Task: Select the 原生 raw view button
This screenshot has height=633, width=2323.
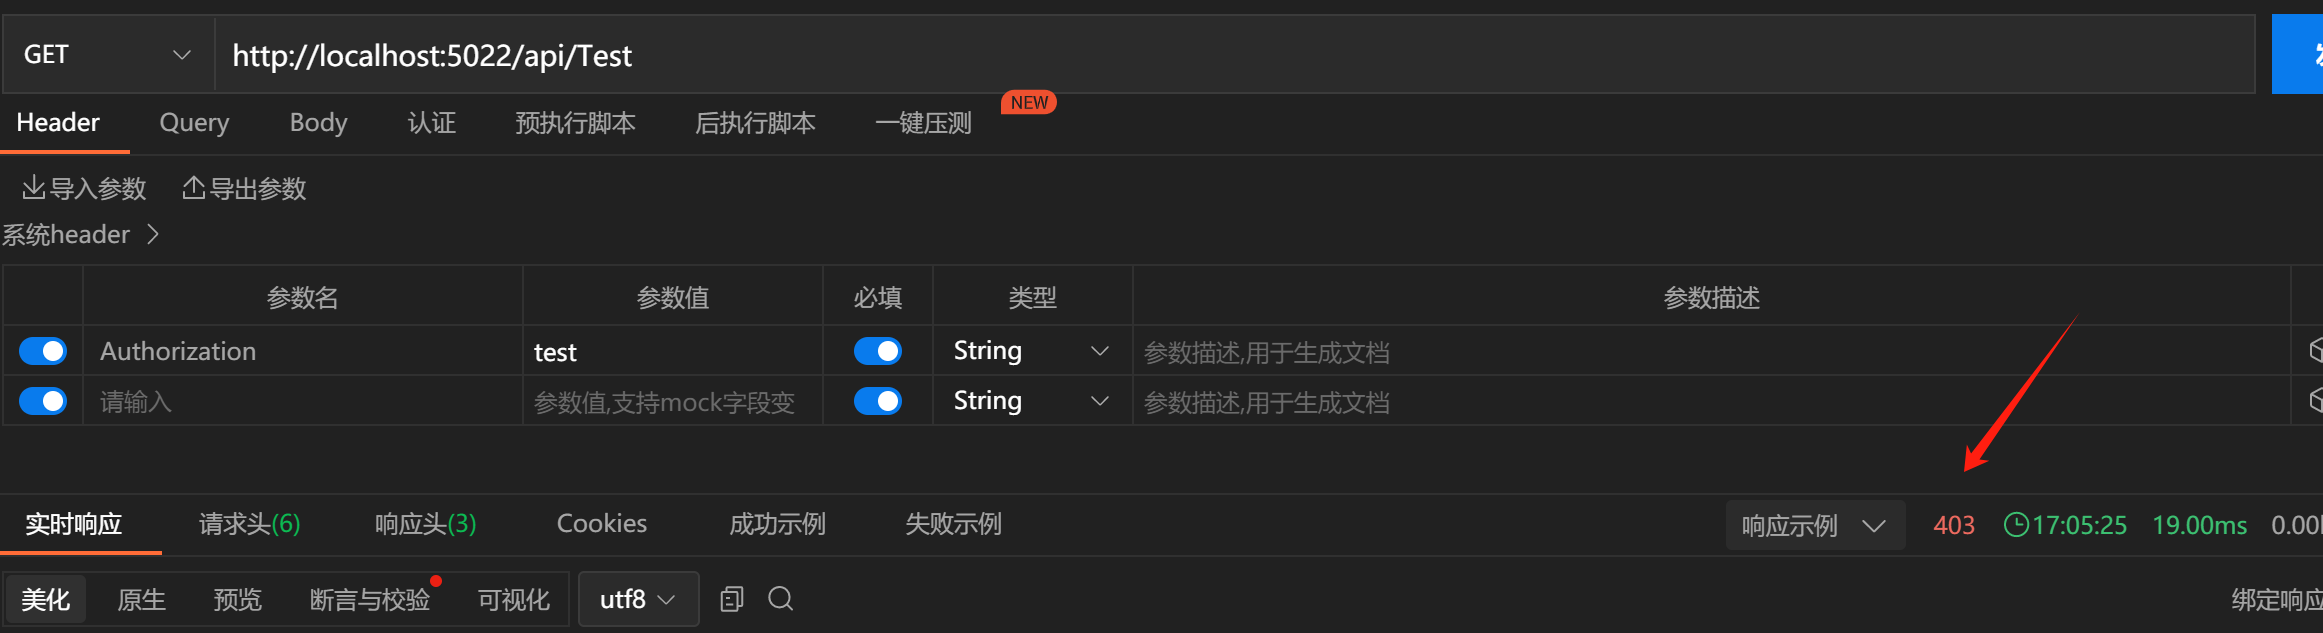Action: pos(141,599)
